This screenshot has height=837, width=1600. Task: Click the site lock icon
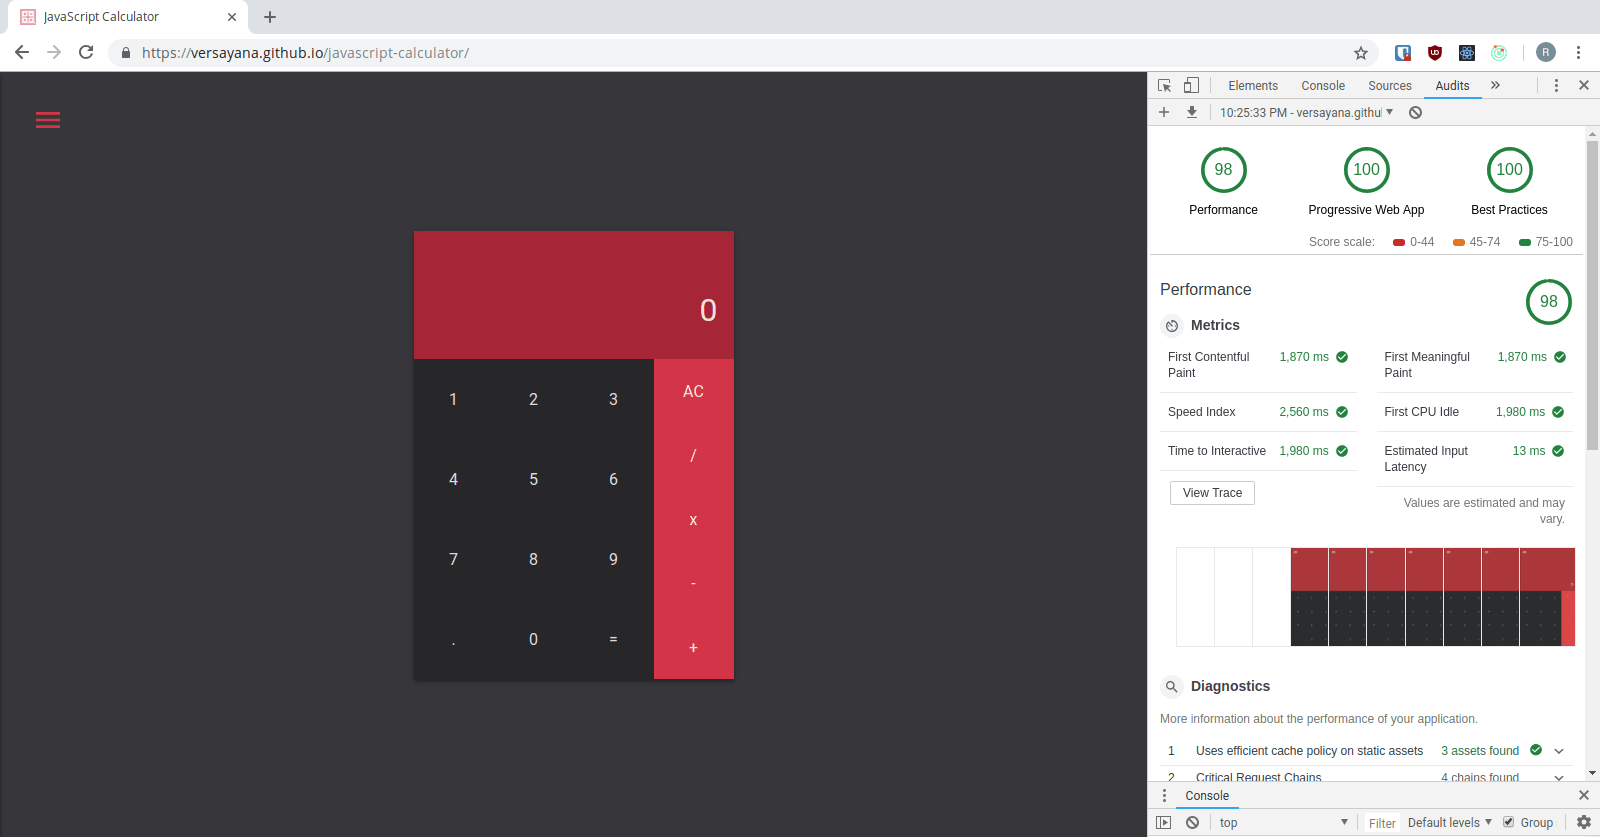click(126, 53)
